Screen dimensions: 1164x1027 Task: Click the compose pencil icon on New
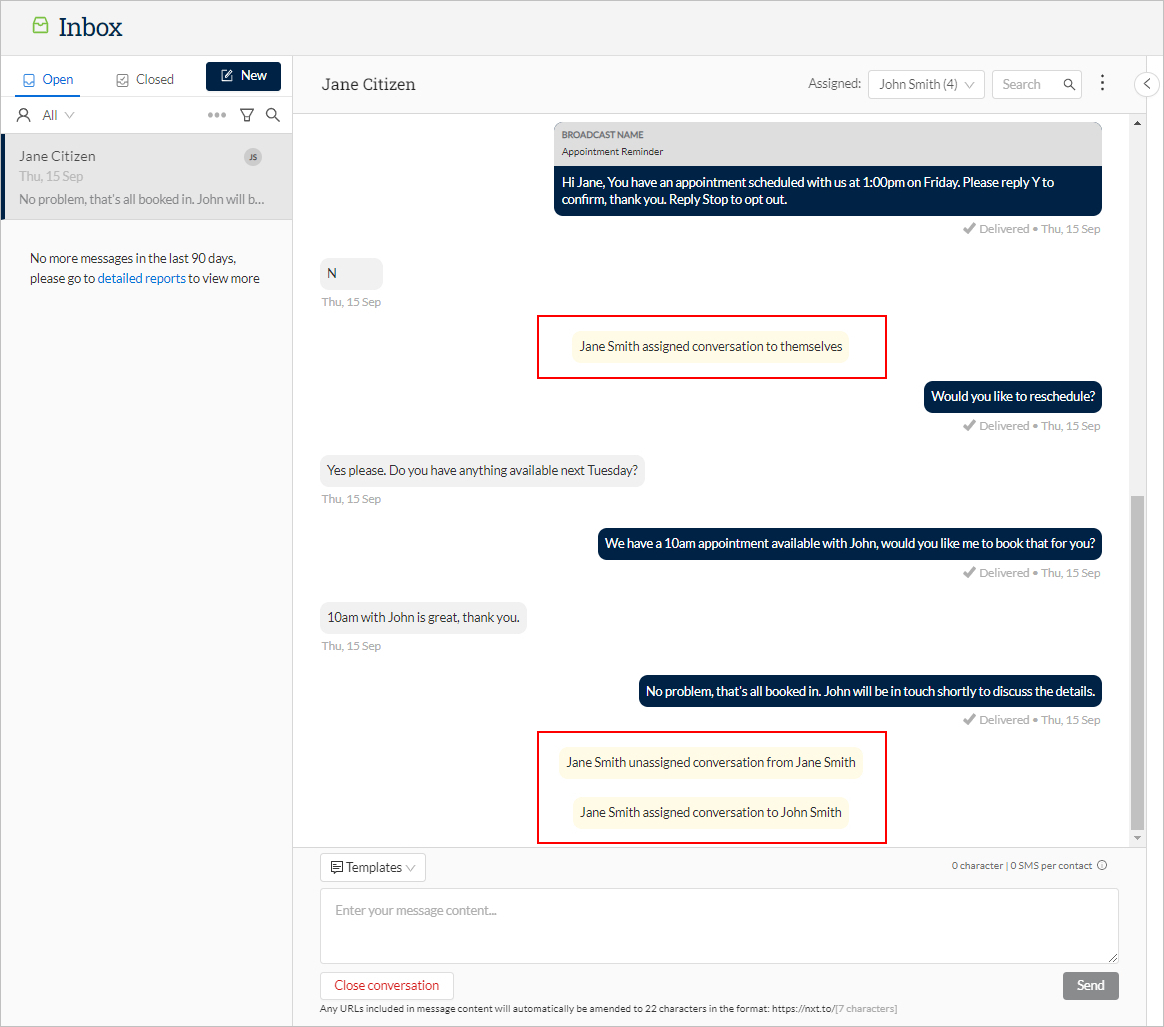pyautogui.click(x=227, y=75)
